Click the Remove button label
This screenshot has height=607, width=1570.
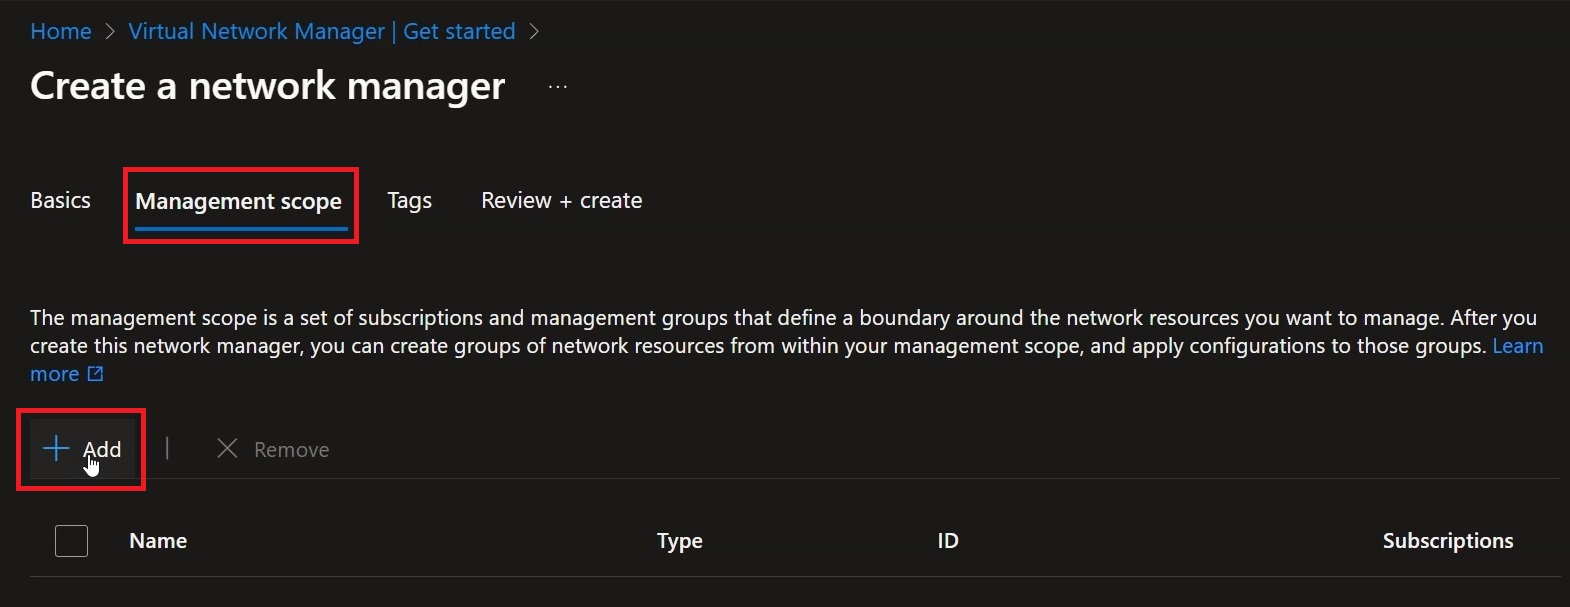[291, 450]
